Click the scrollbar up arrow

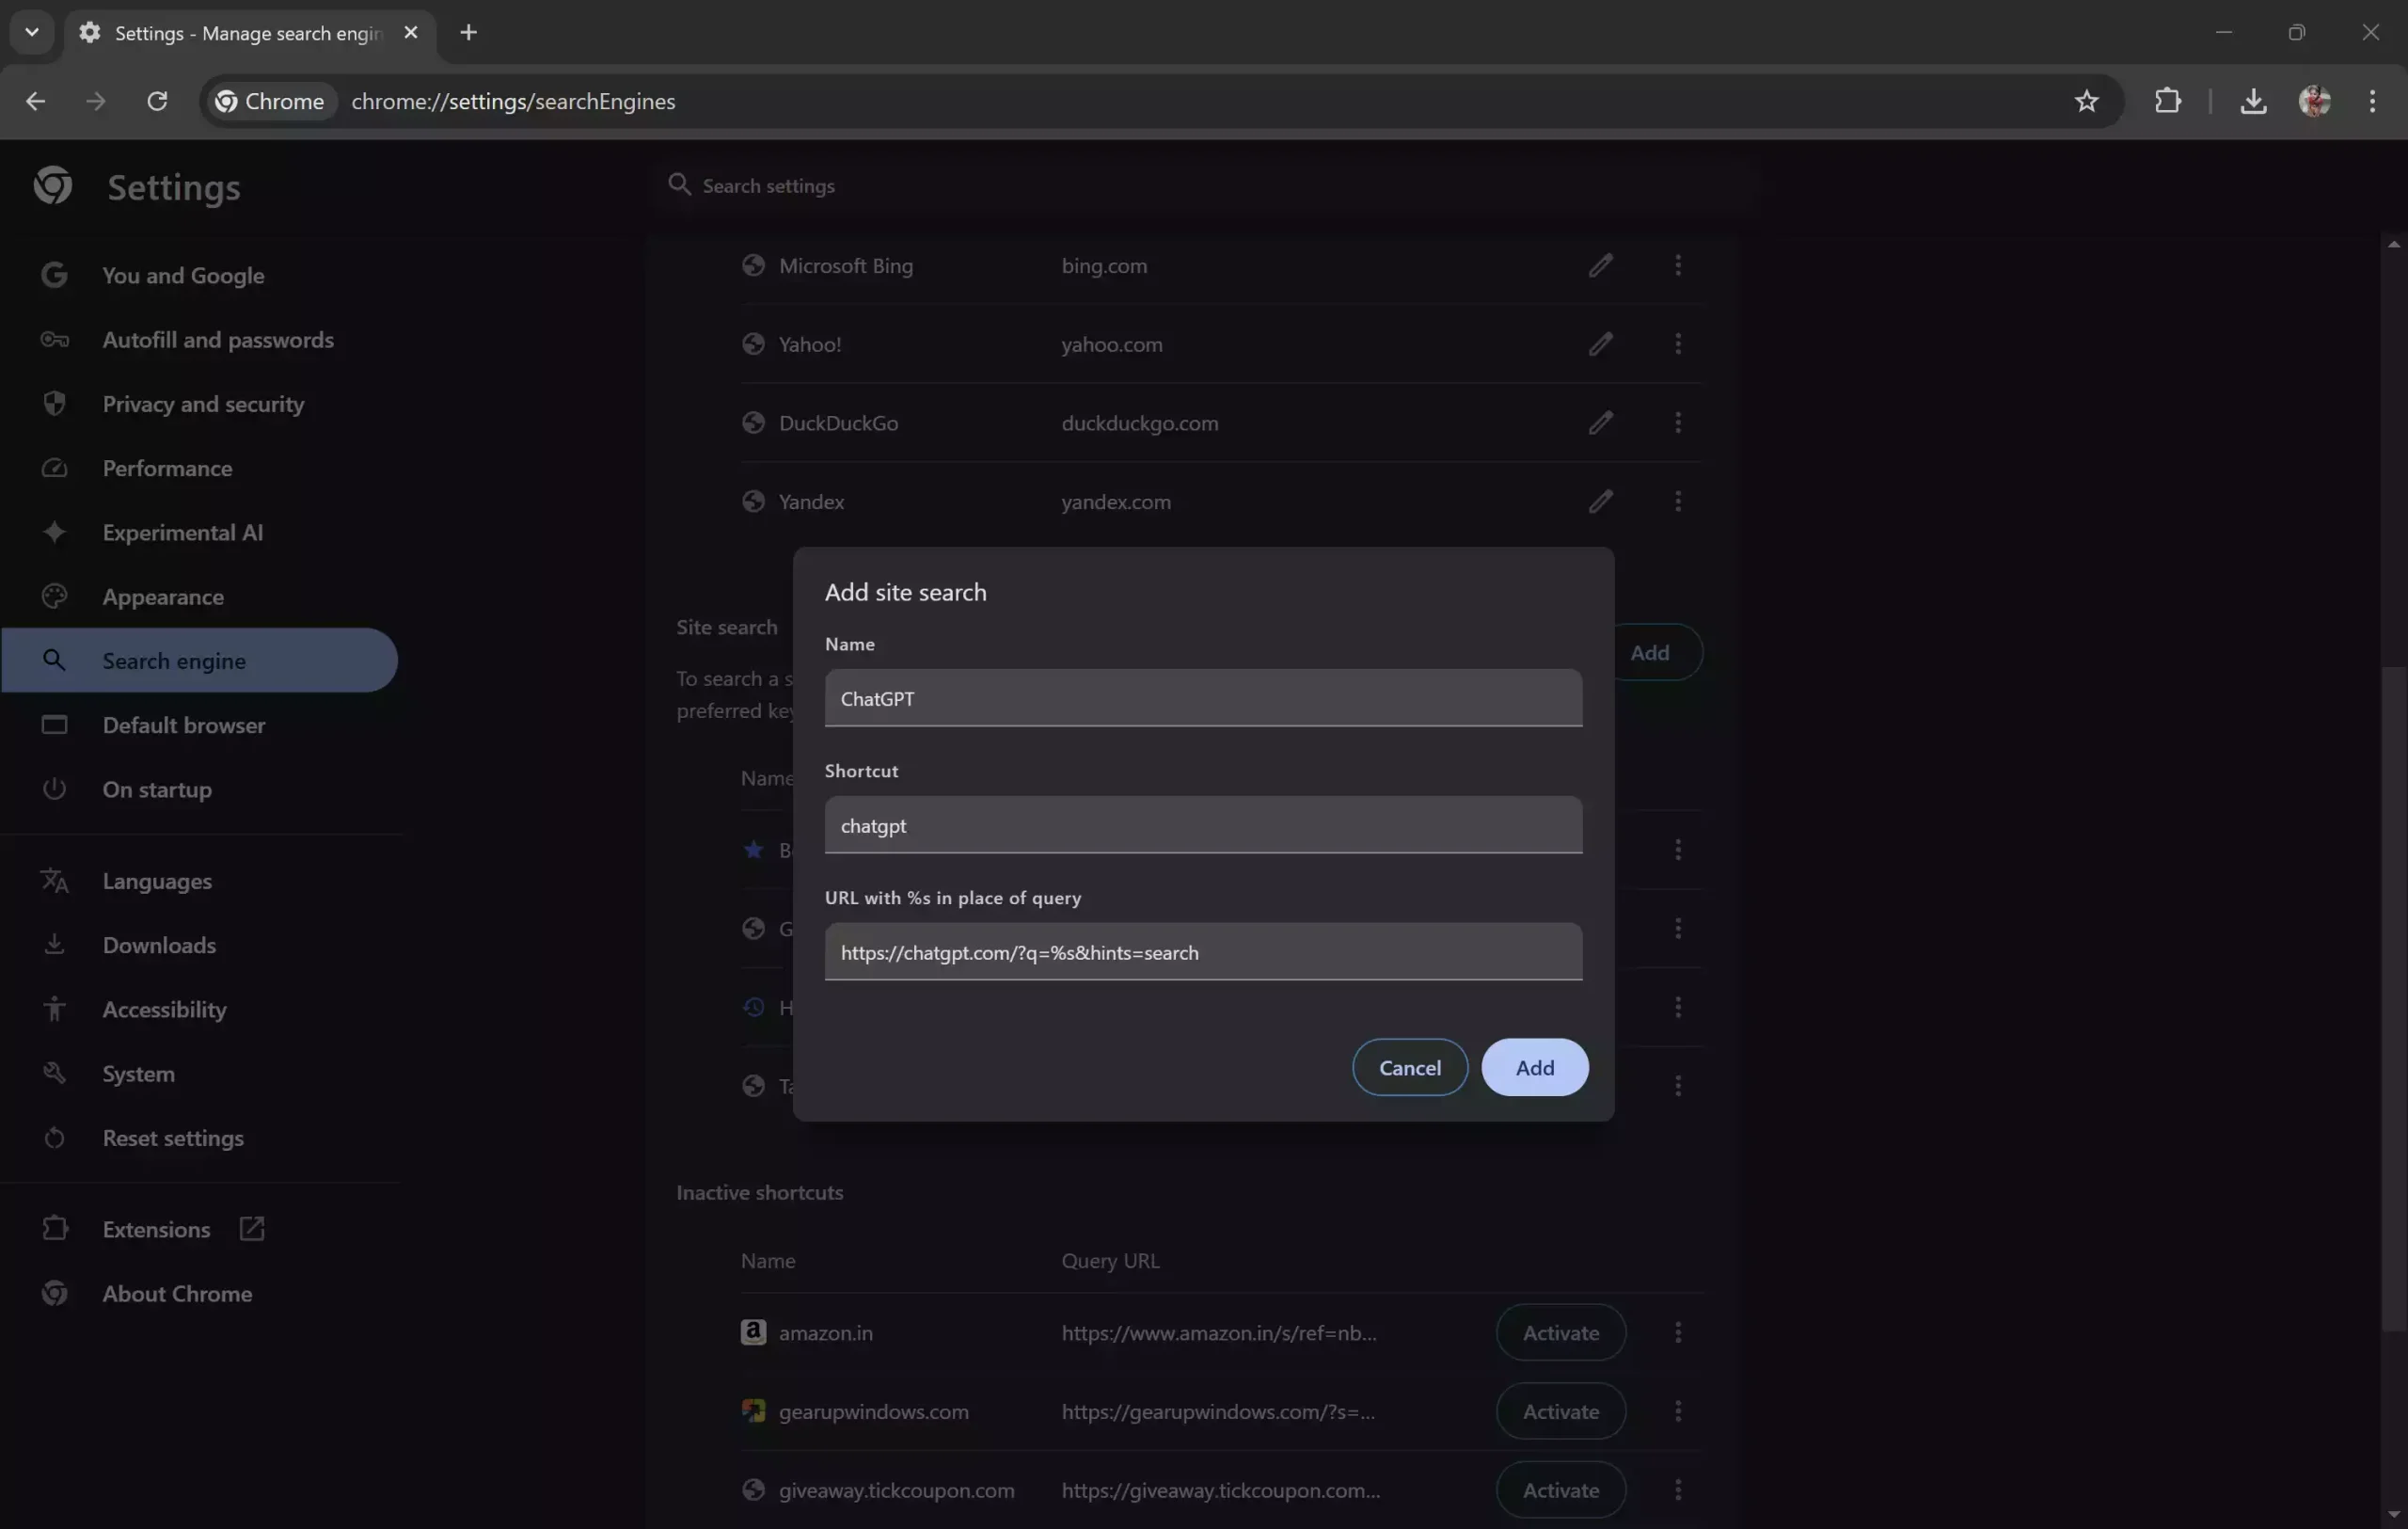pyautogui.click(x=2393, y=244)
